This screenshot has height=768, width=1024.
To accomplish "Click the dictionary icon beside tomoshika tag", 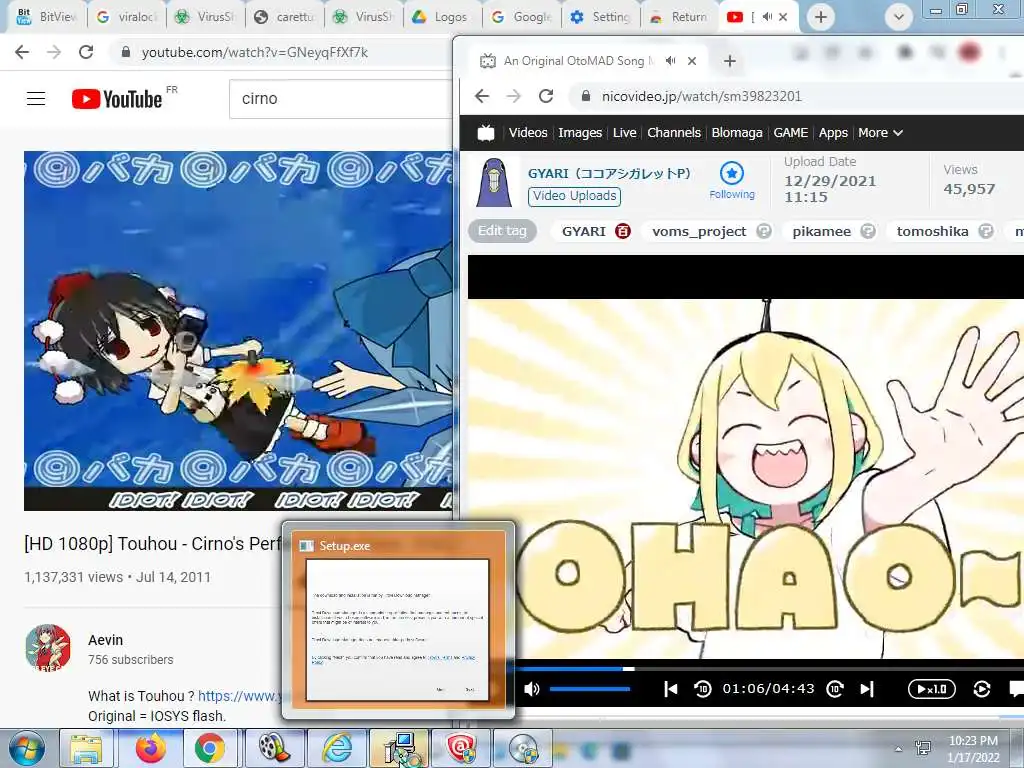I will click(x=985, y=231).
